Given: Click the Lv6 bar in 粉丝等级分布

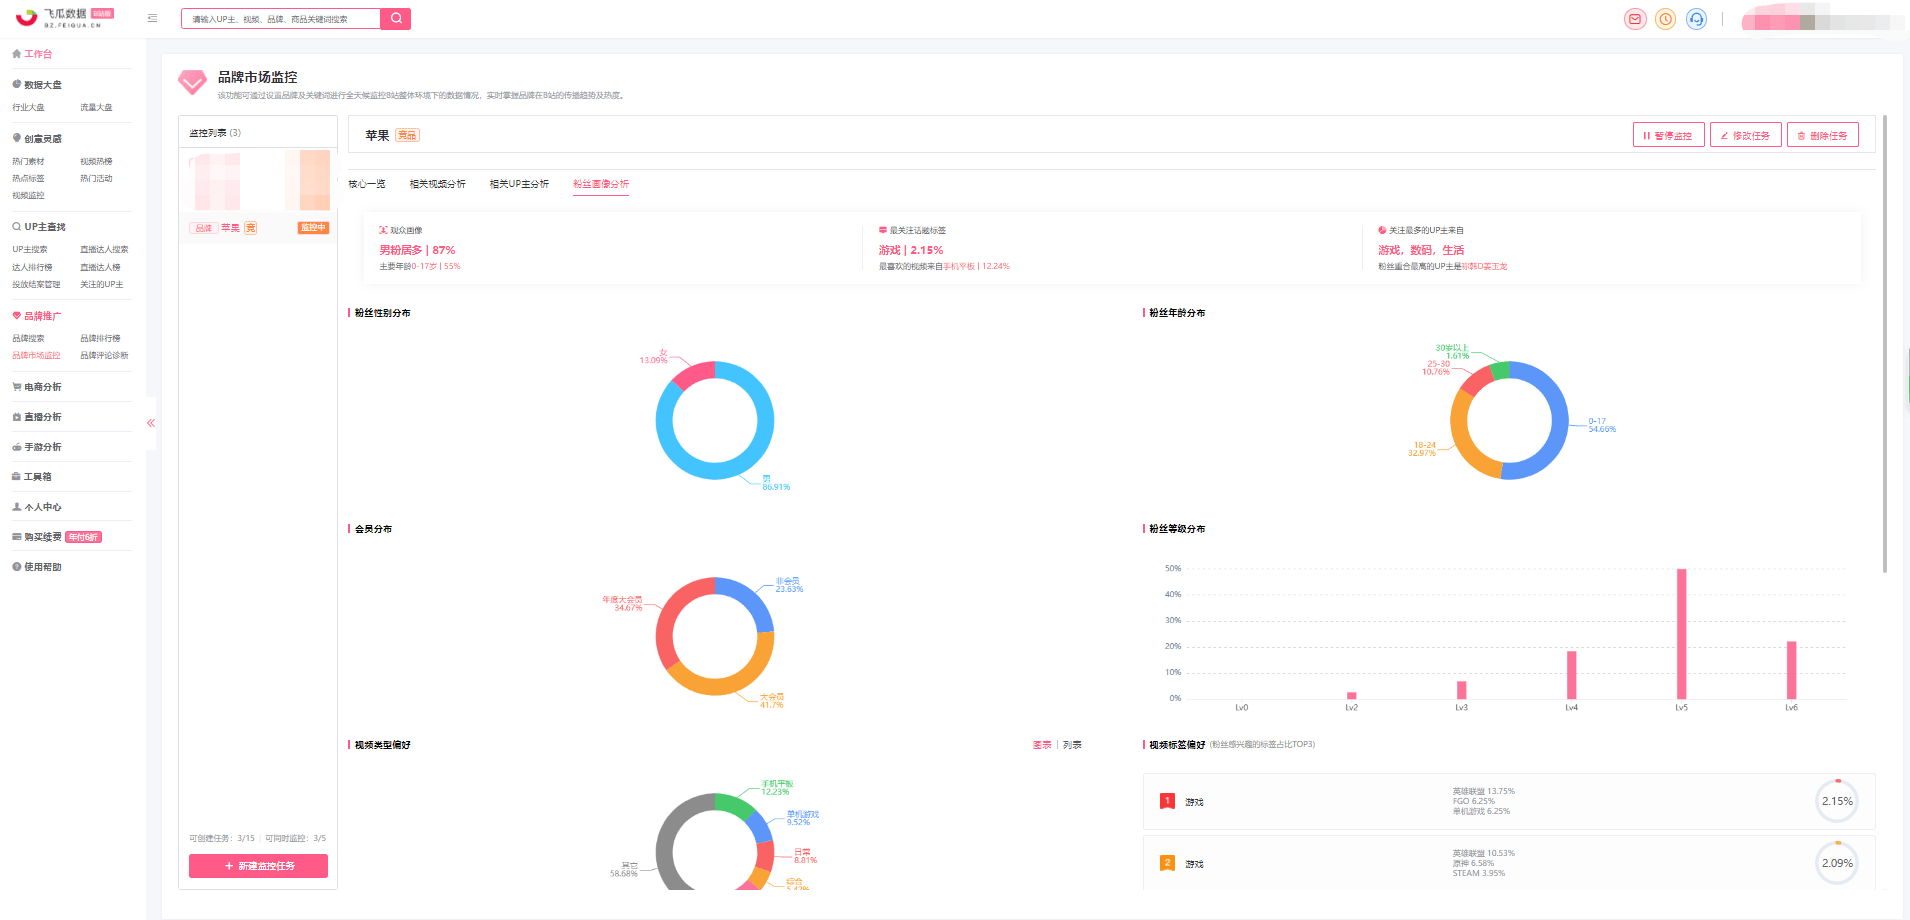Looking at the screenshot, I should 1792,670.
